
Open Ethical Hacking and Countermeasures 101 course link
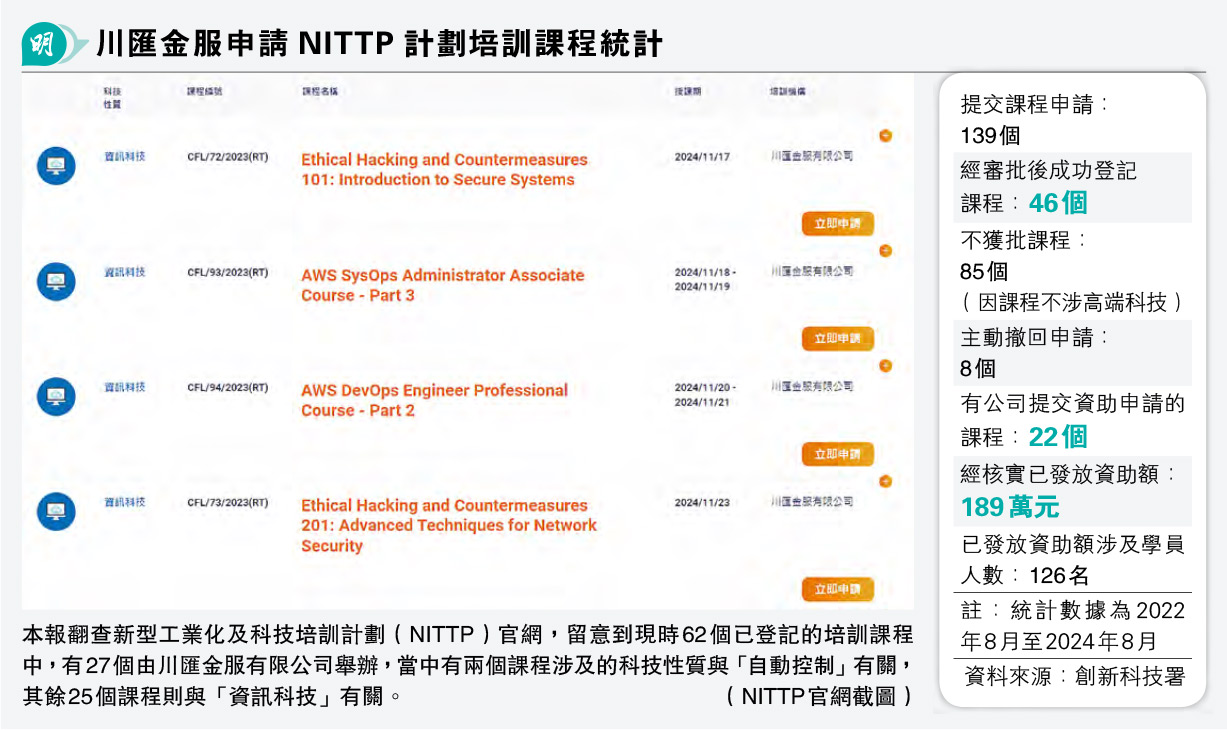tap(444, 170)
